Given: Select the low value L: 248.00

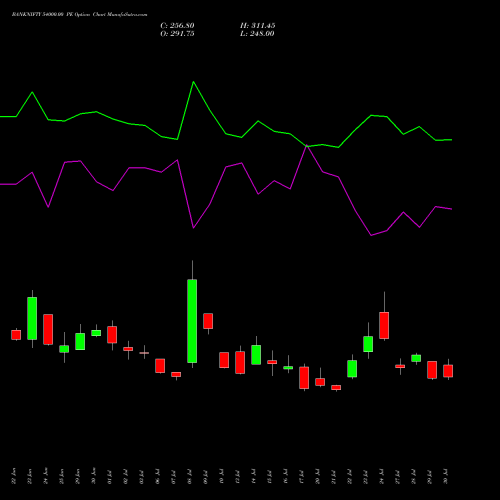Looking at the screenshot, I should (257, 34).
